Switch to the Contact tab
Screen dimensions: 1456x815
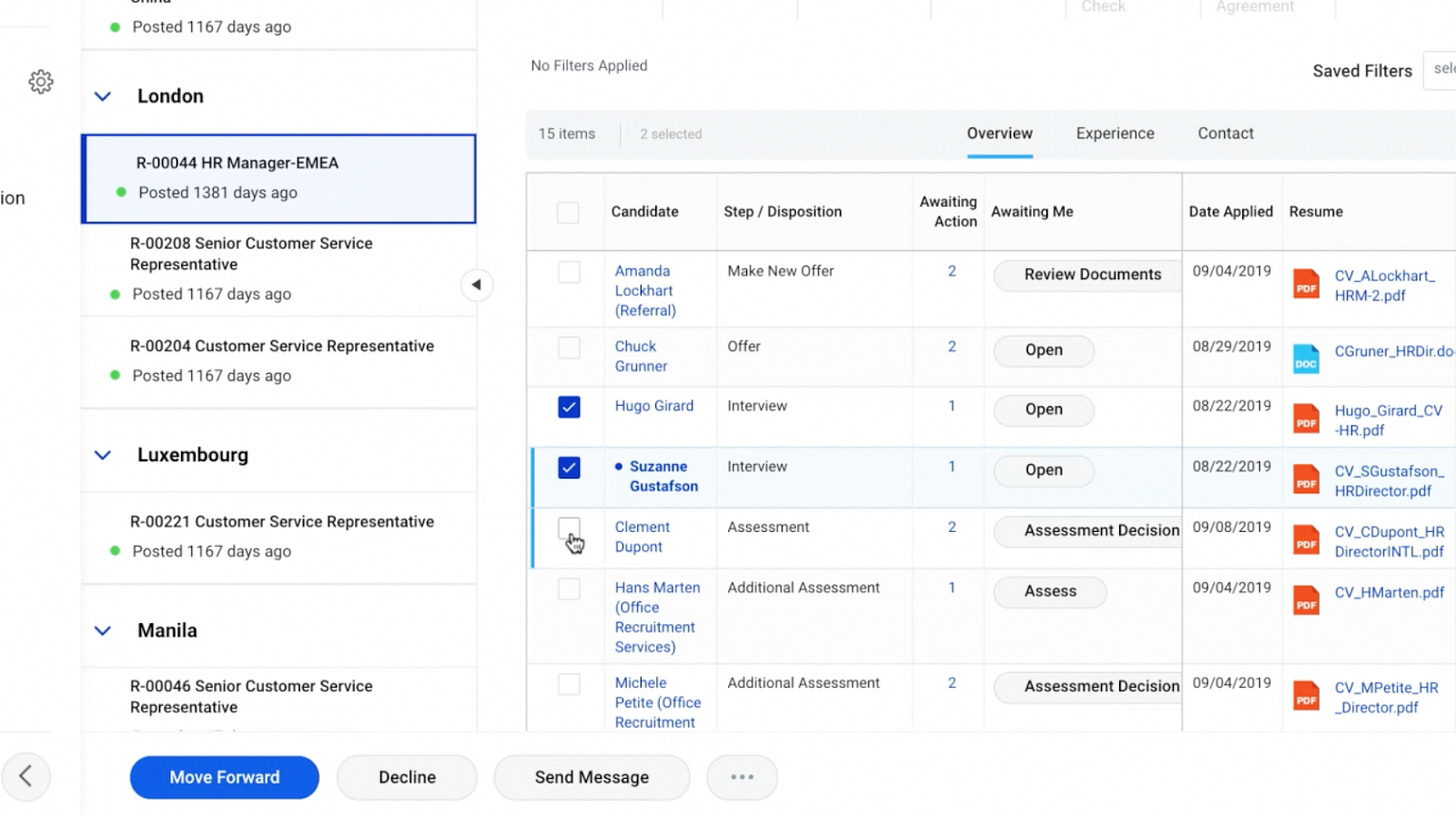point(1226,133)
